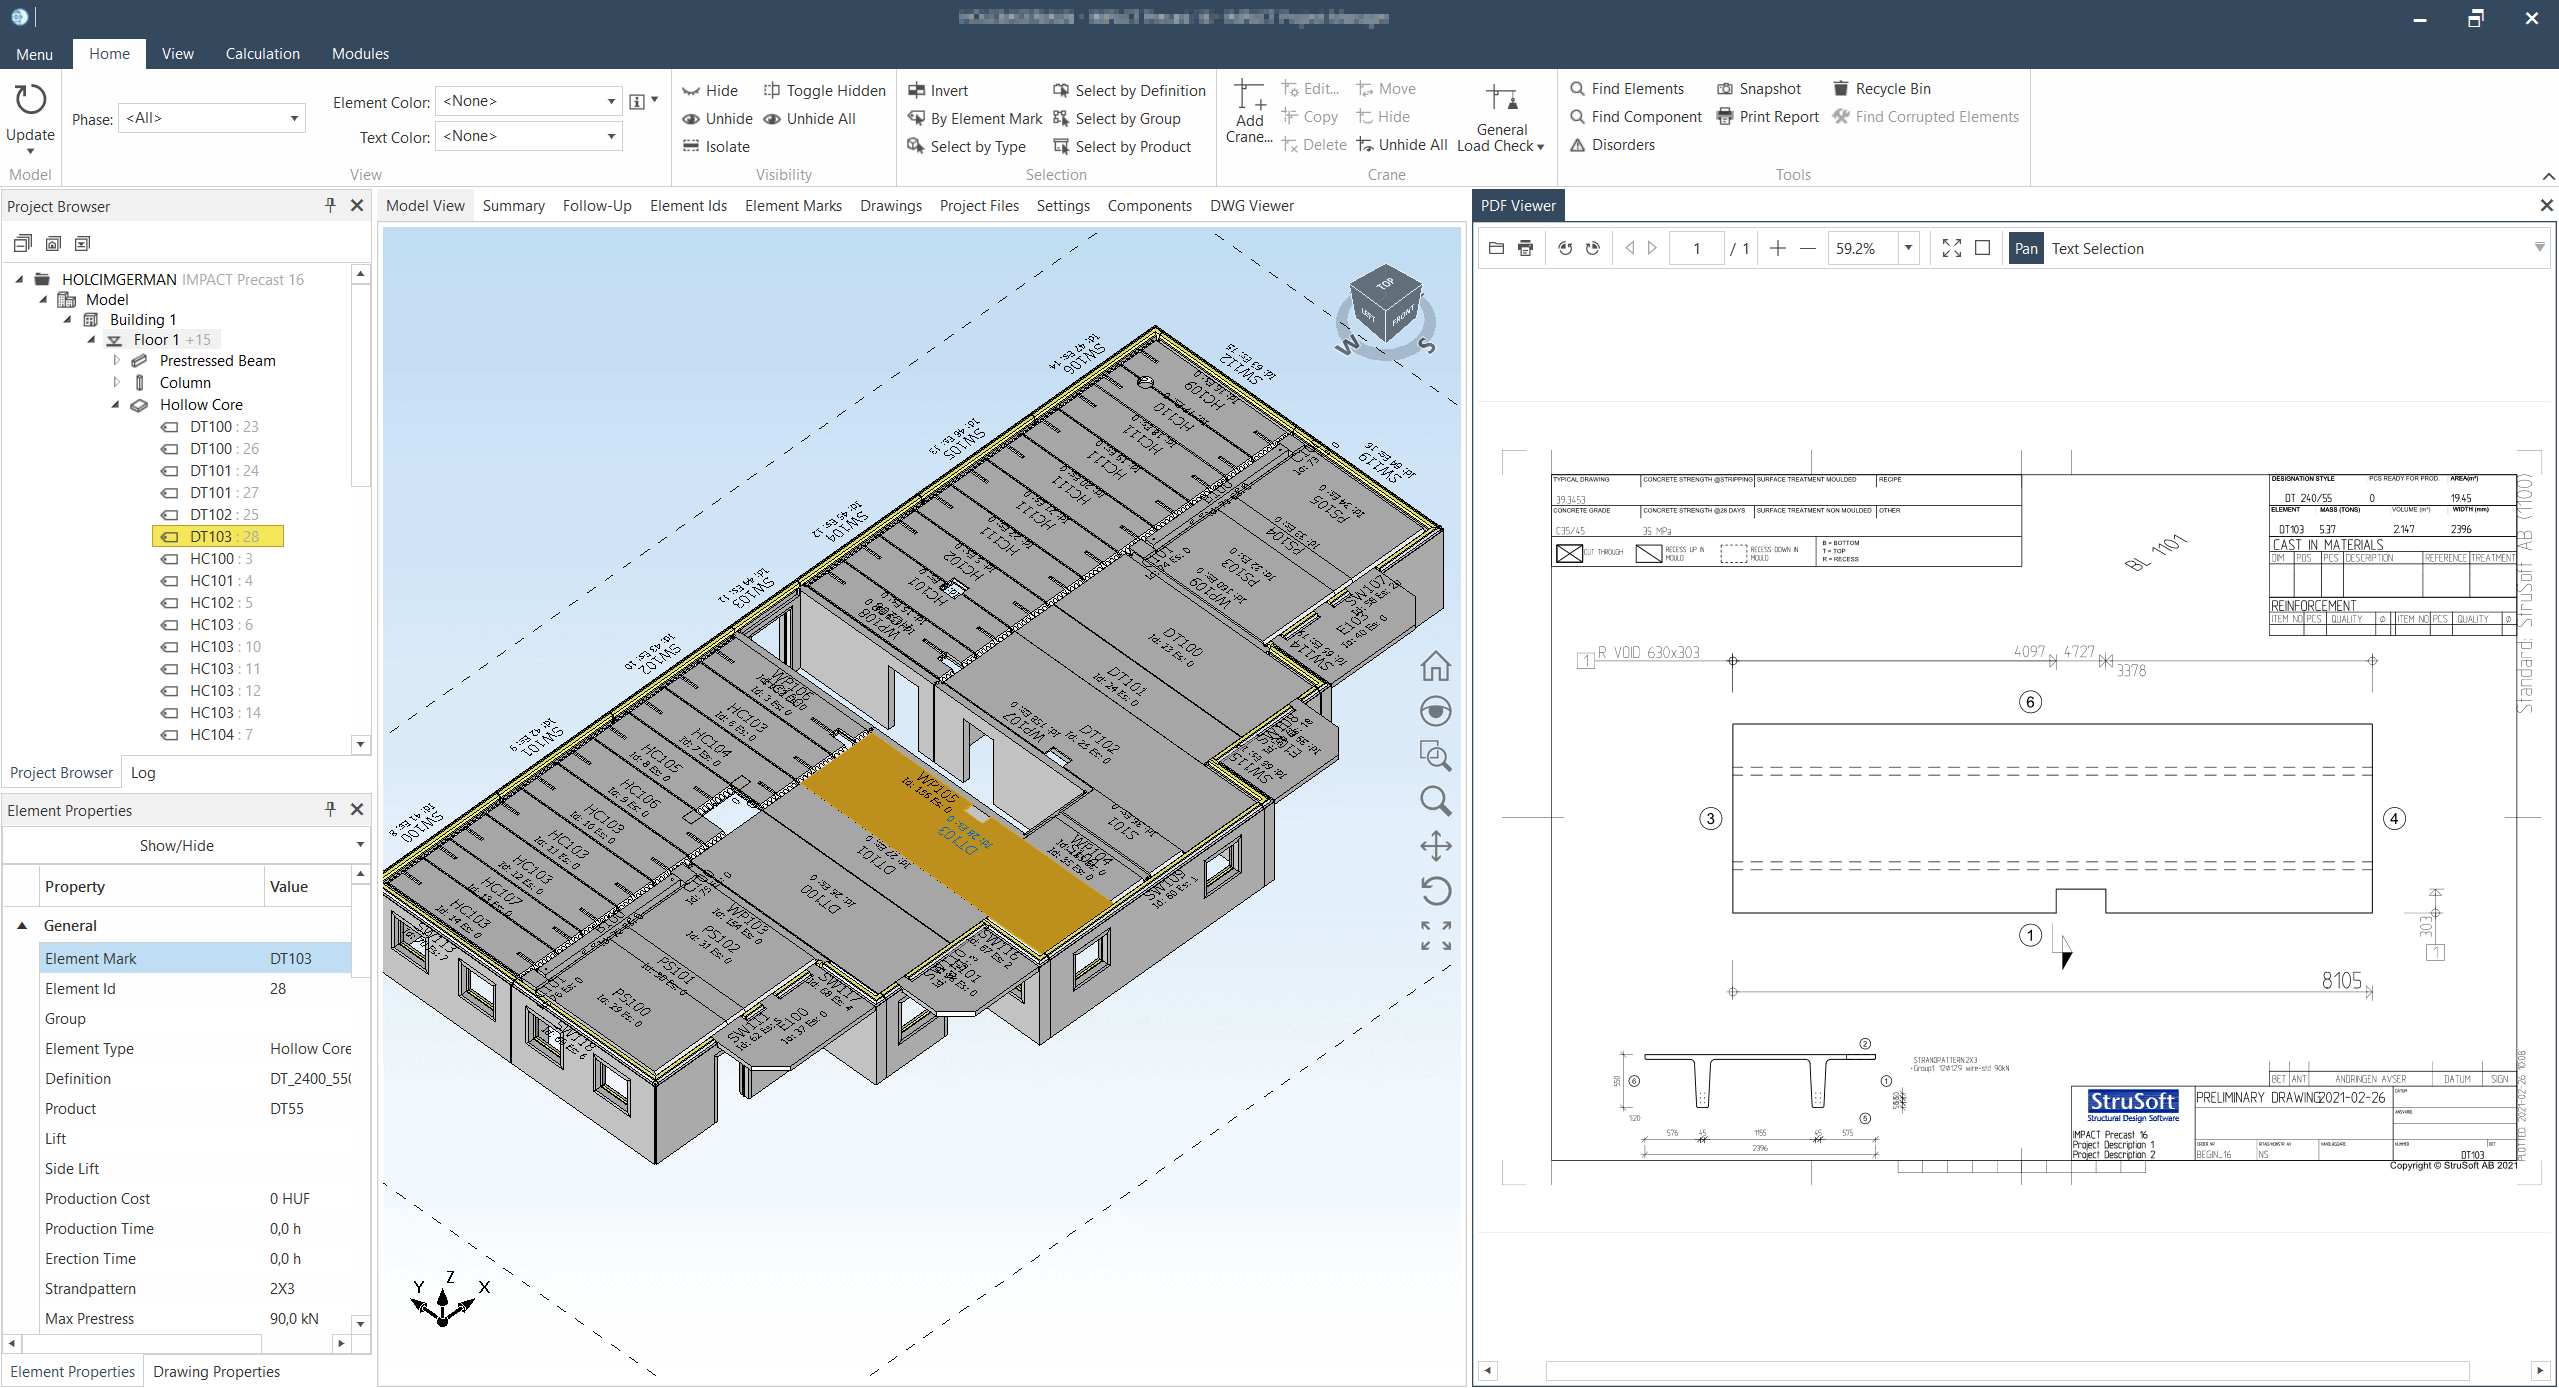Rotate PDF page counterclockwise
Image resolution: width=2559 pixels, height=1388 pixels.
tap(1565, 248)
